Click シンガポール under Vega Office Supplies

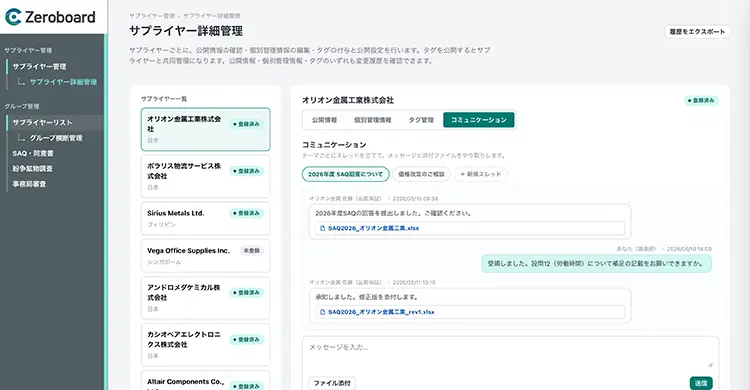pyautogui.click(x=164, y=262)
